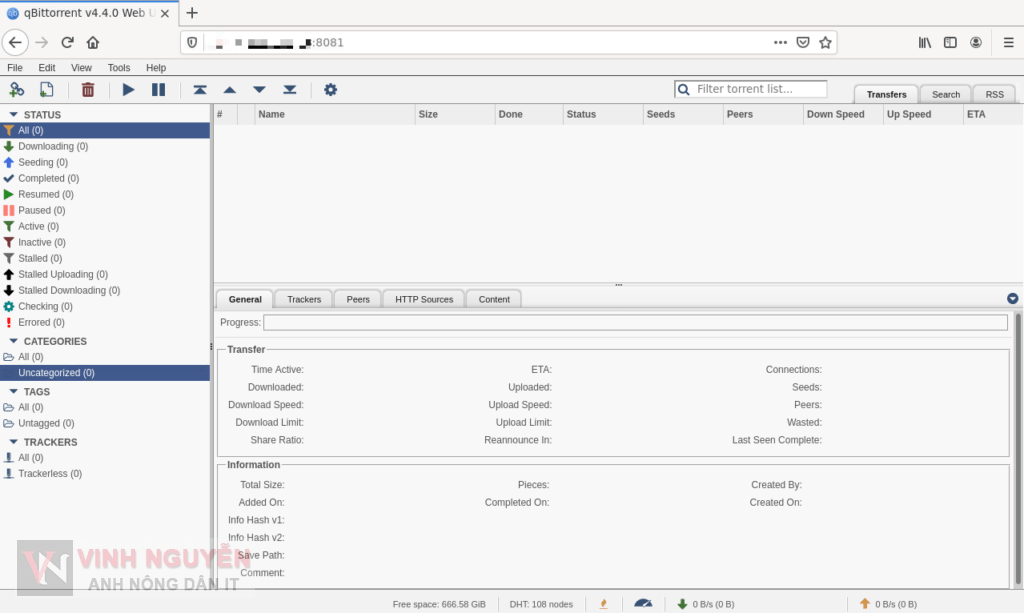Switch to the Search view
The width and height of the screenshot is (1024, 613).
pos(944,93)
